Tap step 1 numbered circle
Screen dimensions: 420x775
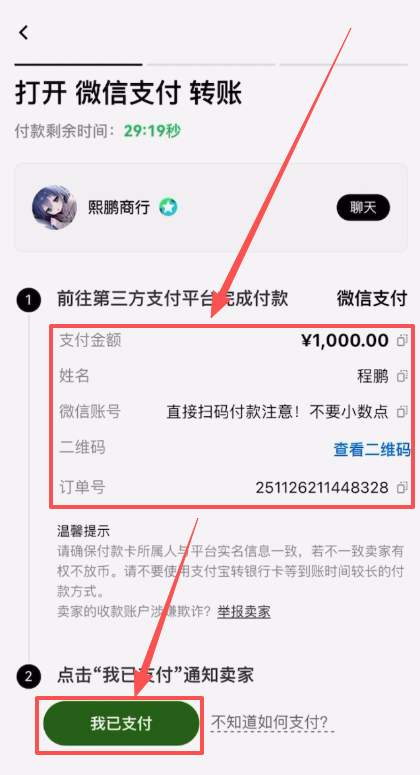[28, 300]
